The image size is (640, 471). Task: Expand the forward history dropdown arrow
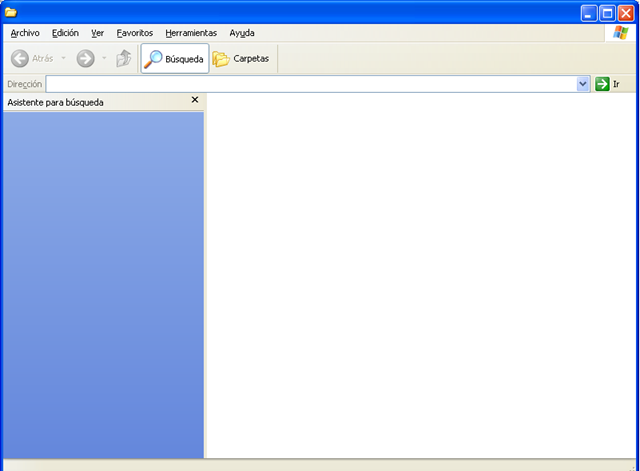(104, 58)
